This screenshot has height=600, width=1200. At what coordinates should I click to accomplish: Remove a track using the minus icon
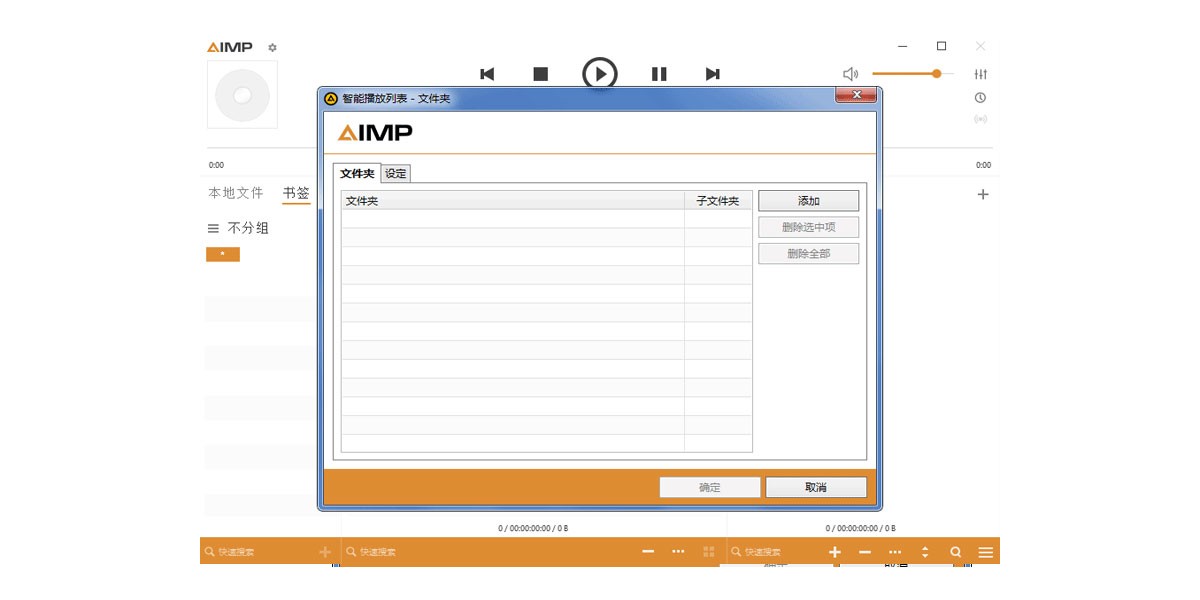[866, 551]
